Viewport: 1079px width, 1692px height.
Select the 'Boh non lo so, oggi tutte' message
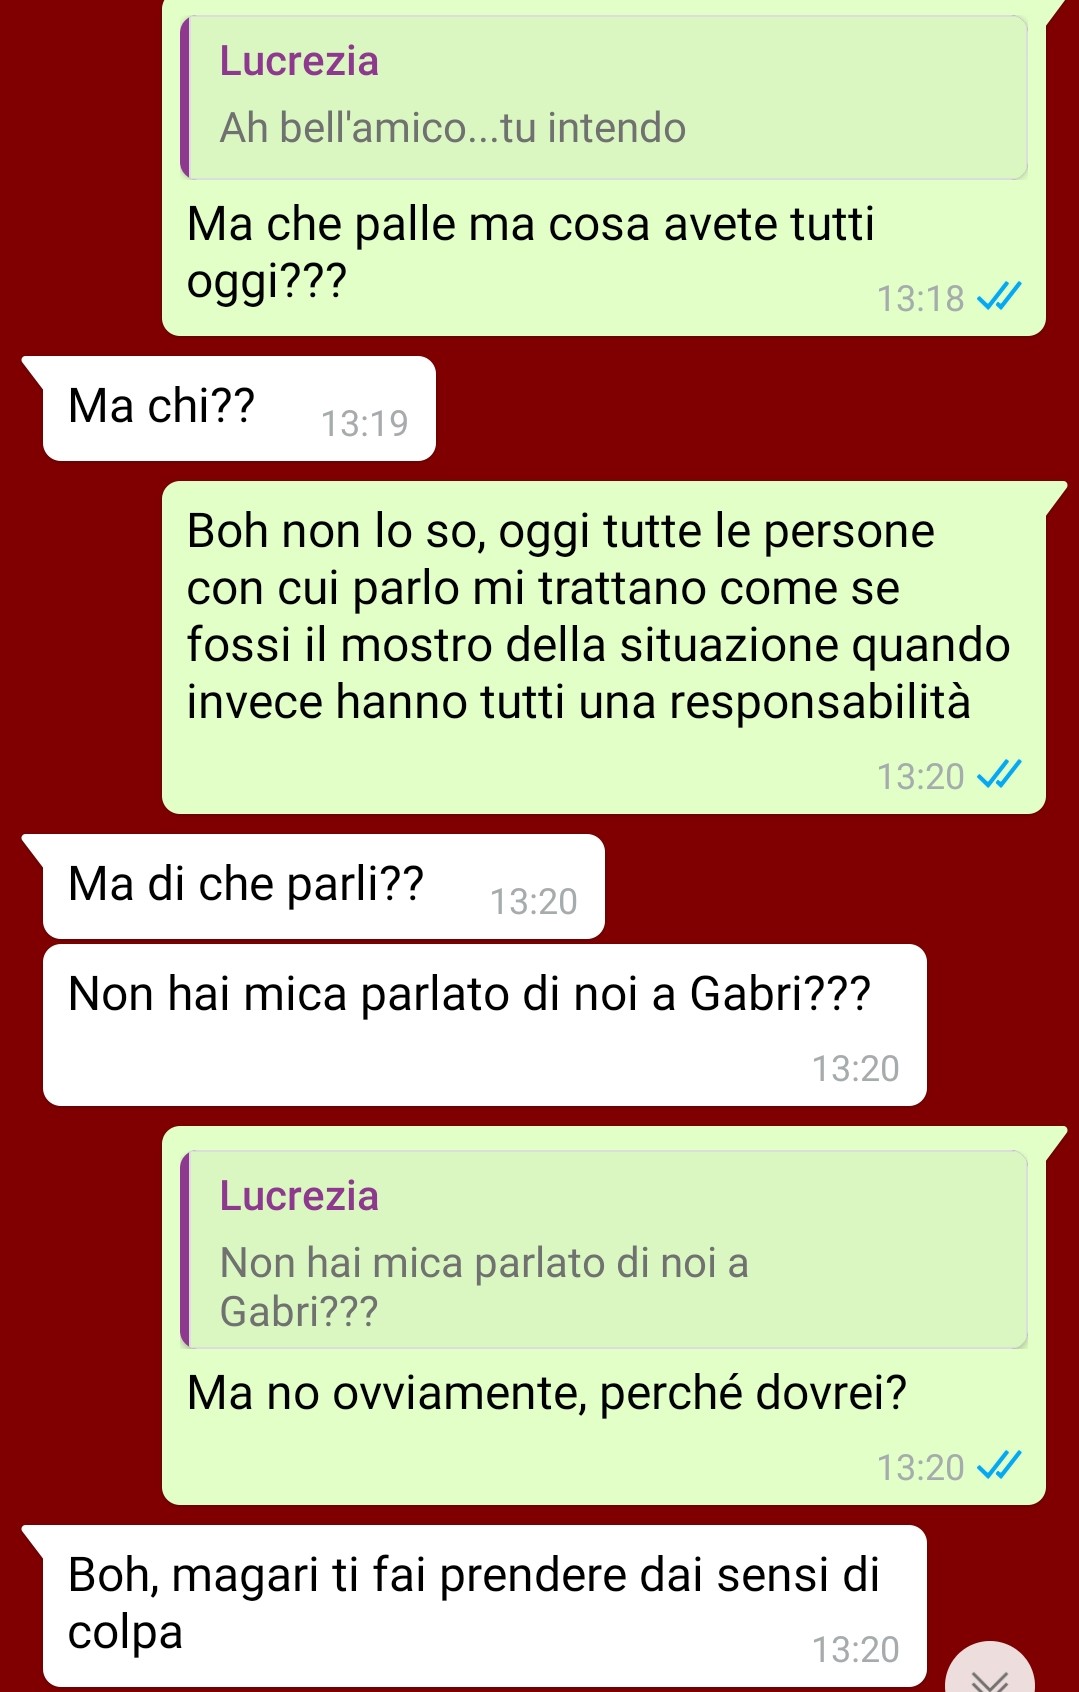604,647
